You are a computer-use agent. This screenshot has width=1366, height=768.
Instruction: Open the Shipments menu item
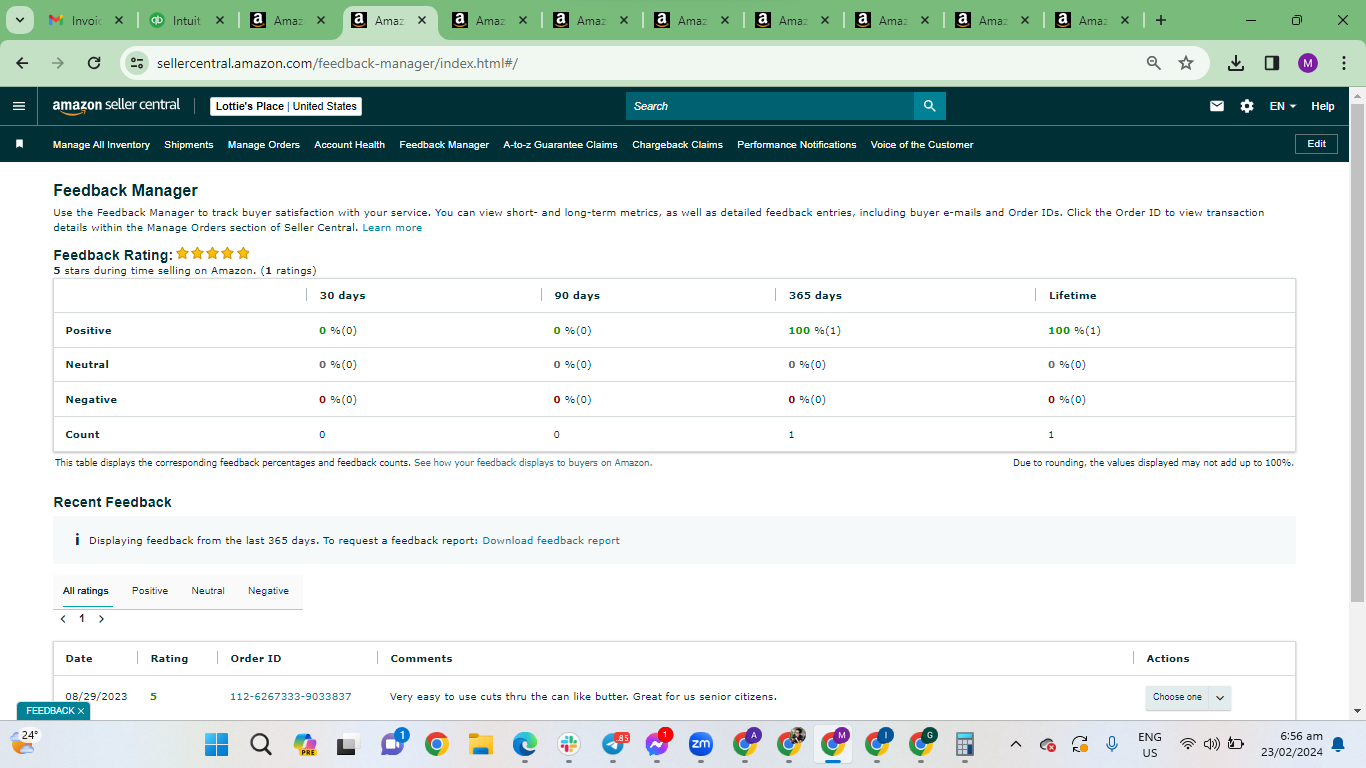pyautogui.click(x=189, y=145)
